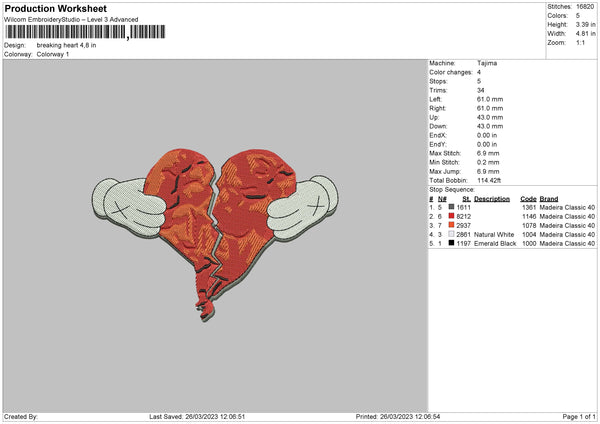Click the Colors value 5
This screenshot has width=600, height=424.
pos(578,16)
